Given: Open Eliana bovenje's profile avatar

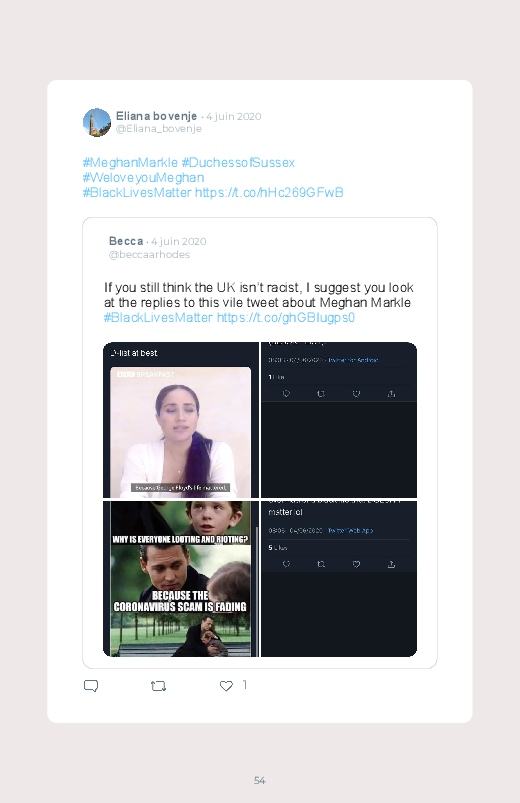Looking at the screenshot, I should pyautogui.click(x=97, y=122).
